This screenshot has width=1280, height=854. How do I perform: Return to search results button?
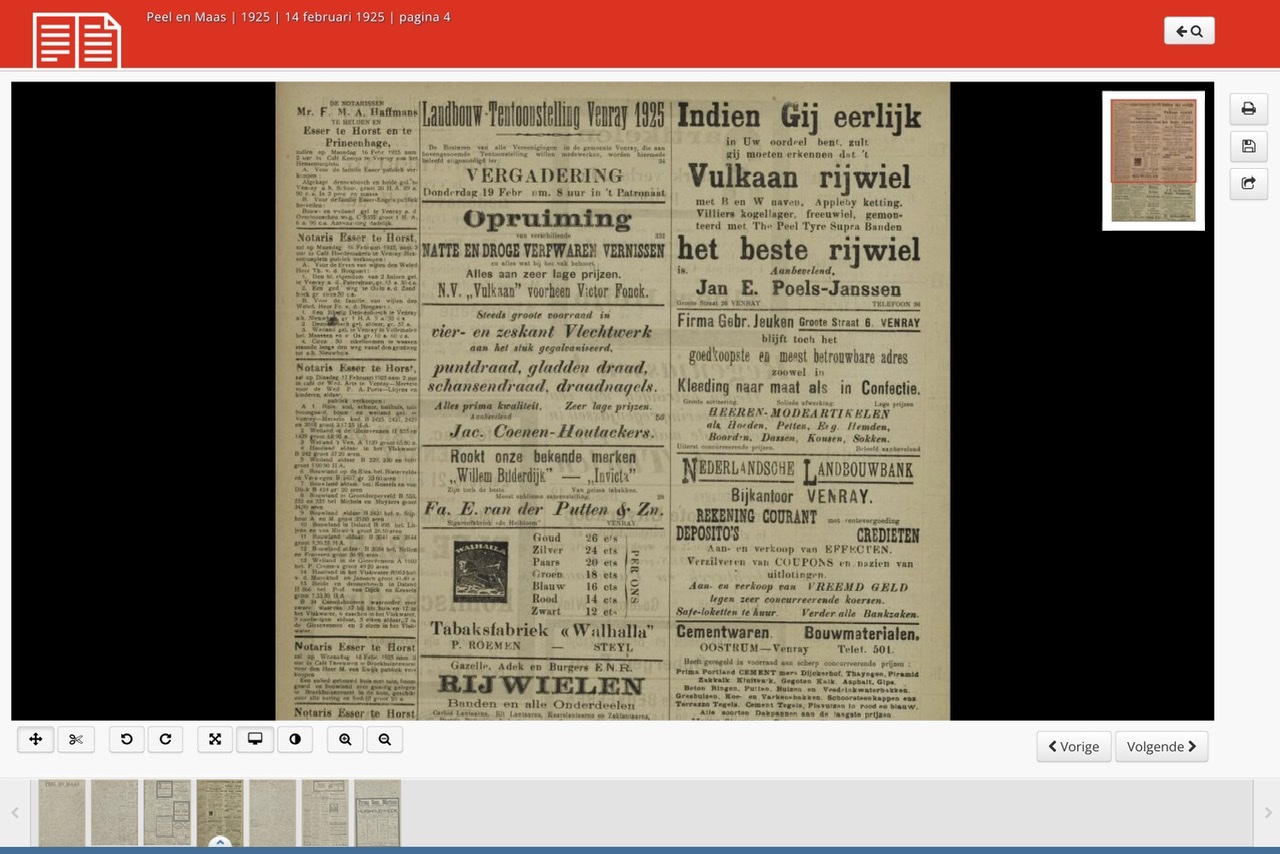pyautogui.click(x=1189, y=31)
